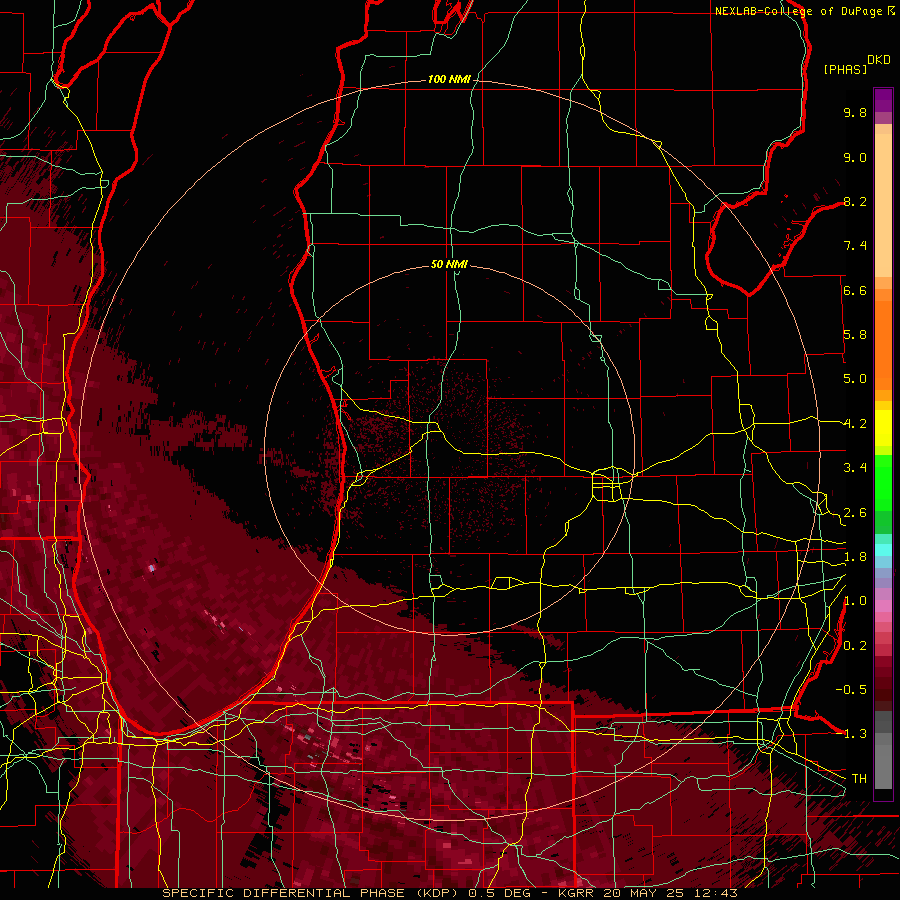Click the DKD legend header

pyautogui.click(x=879, y=60)
